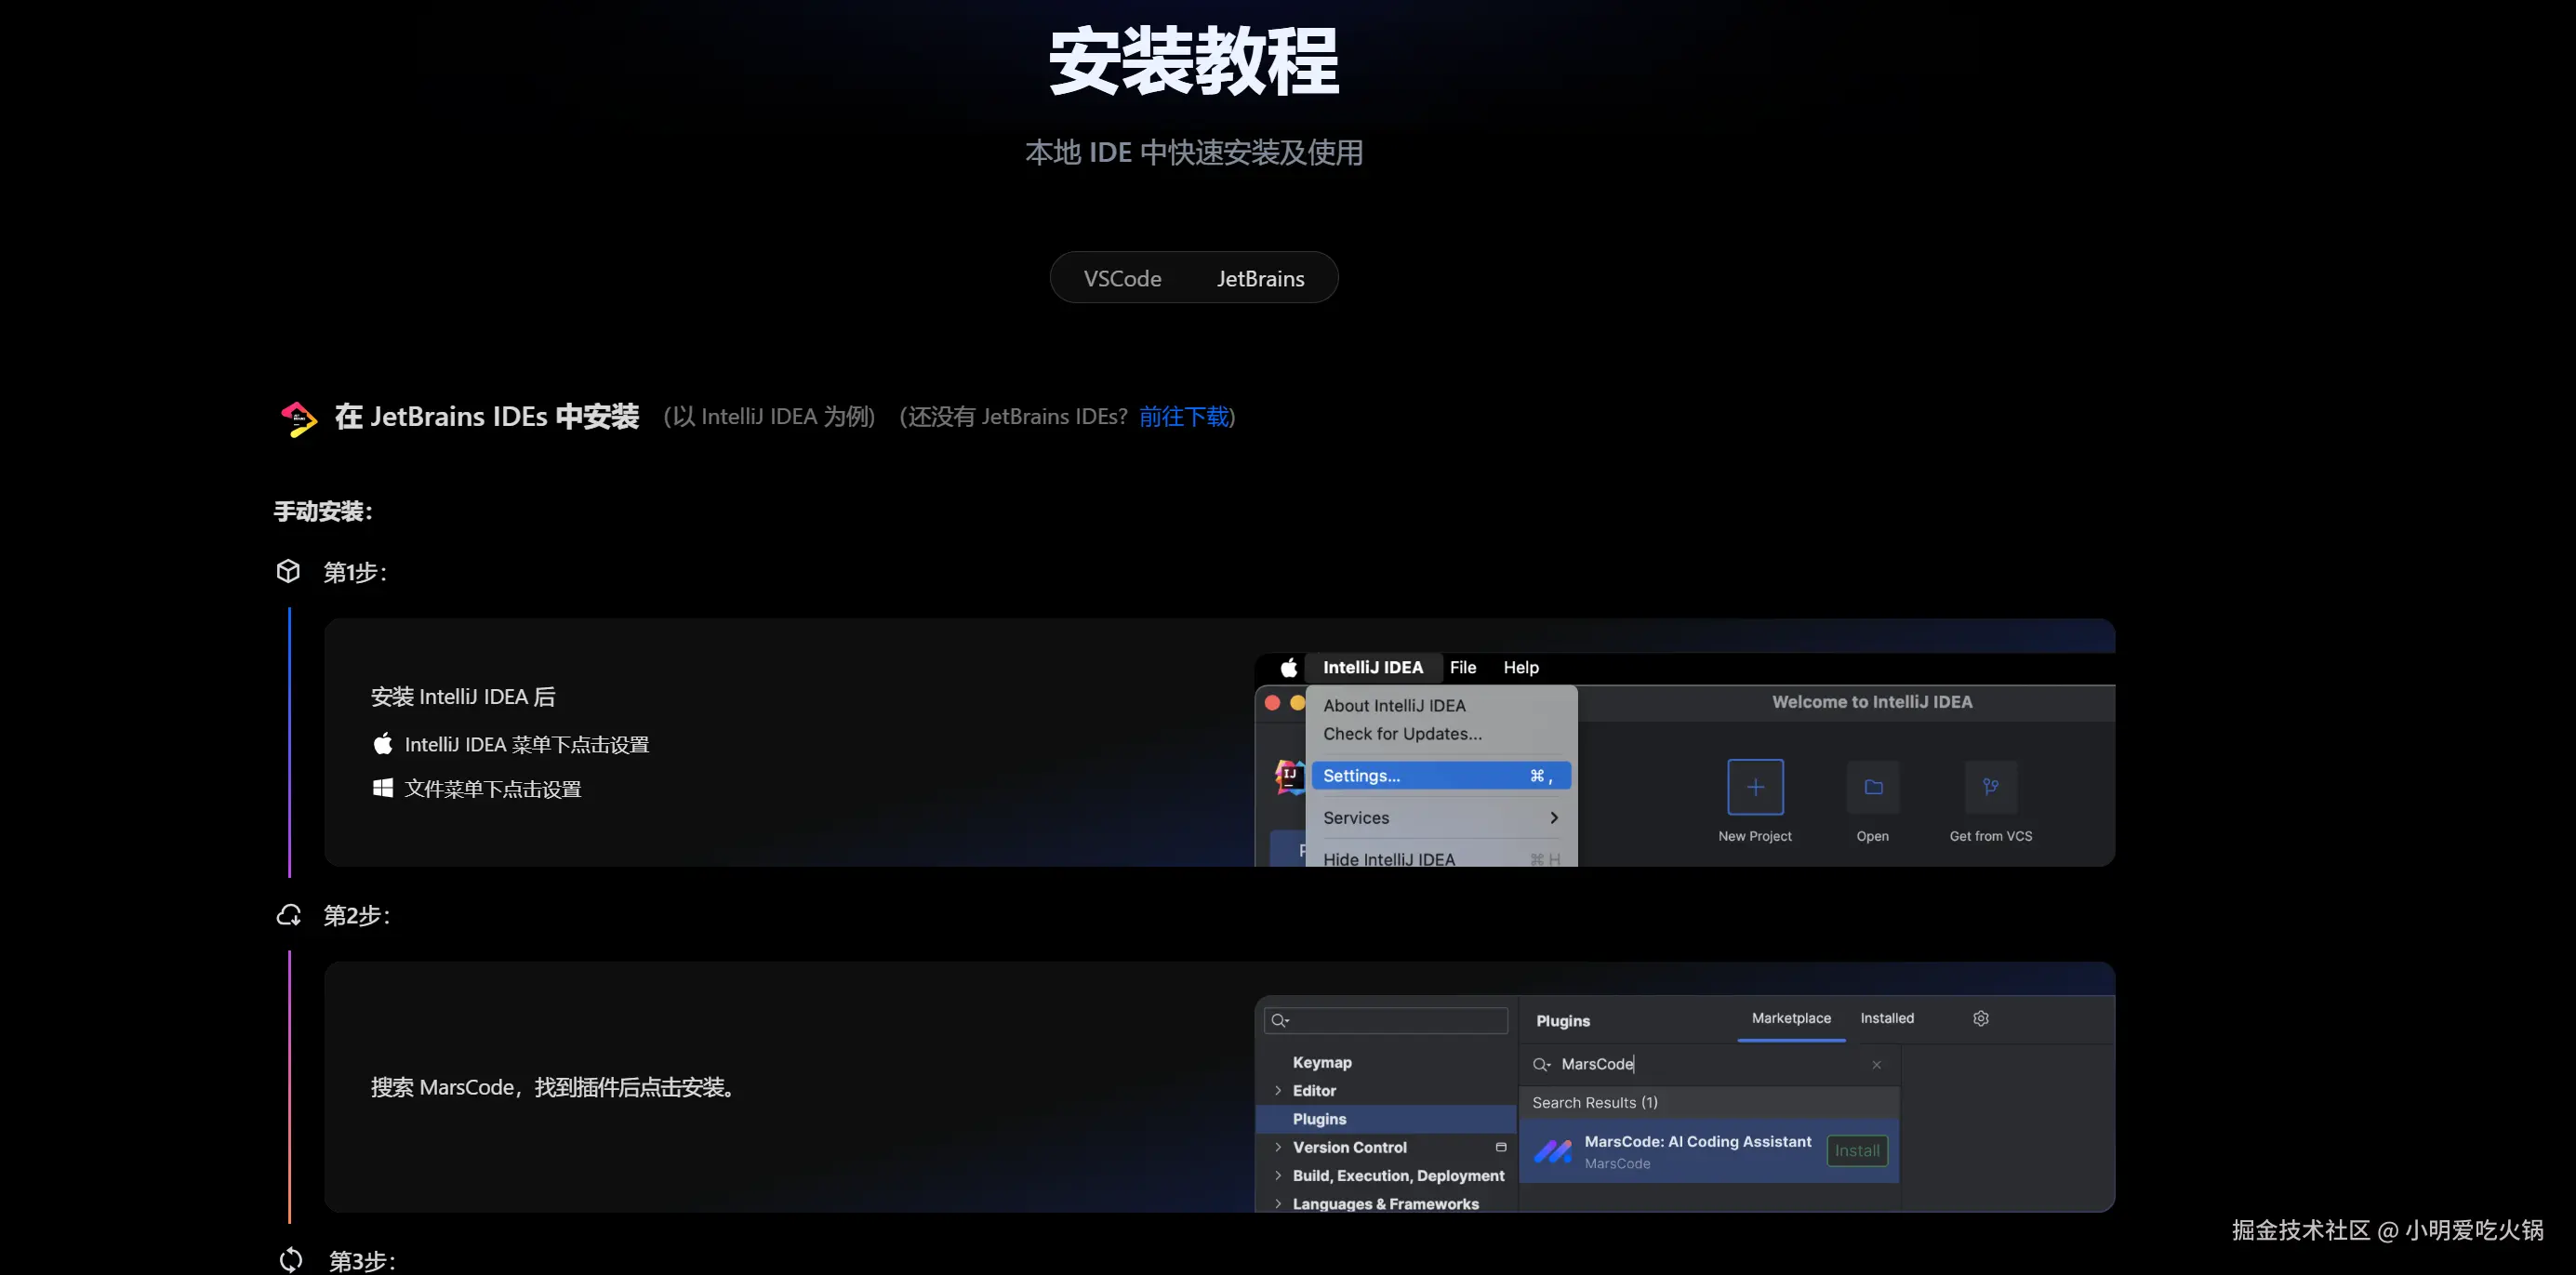Open the Services submenu arrow
This screenshot has height=1275, width=2576.
coord(1553,818)
